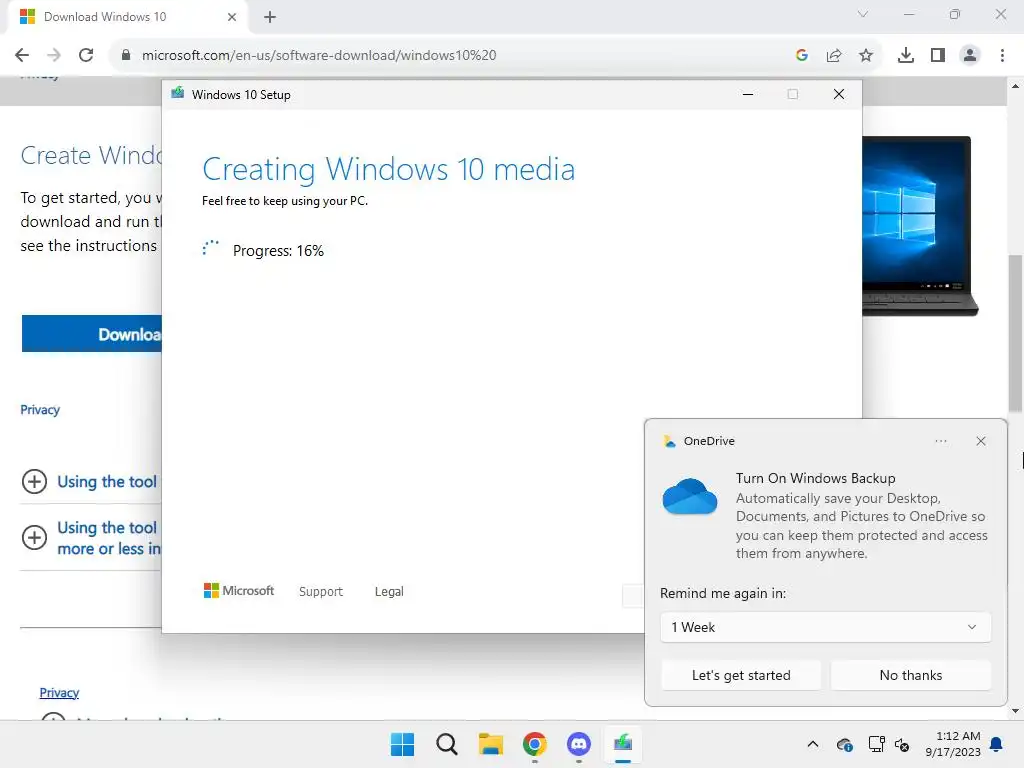Show hidden system tray icons
This screenshot has height=768, width=1024.
coord(813,744)
